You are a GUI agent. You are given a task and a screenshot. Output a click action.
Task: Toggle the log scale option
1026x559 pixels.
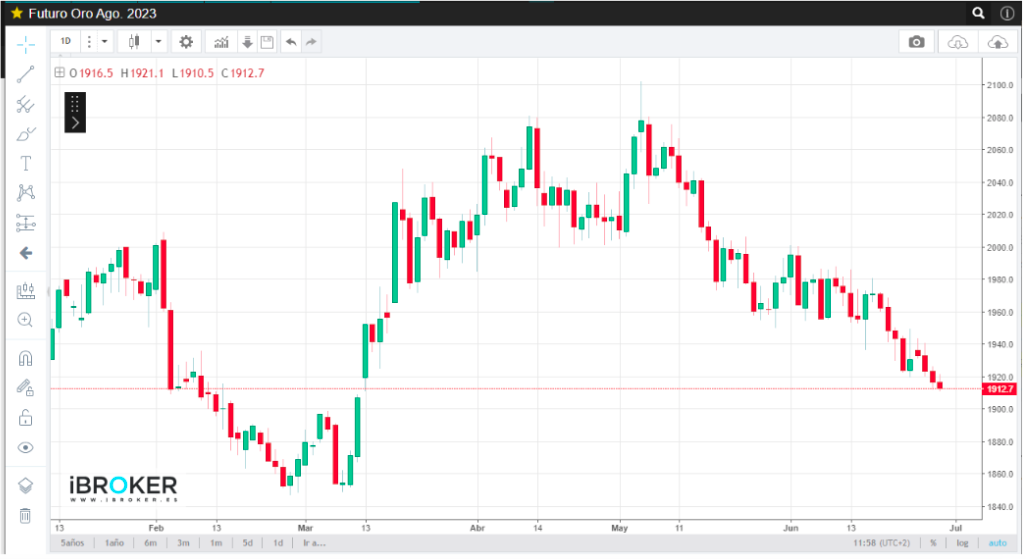click(962, 543)
